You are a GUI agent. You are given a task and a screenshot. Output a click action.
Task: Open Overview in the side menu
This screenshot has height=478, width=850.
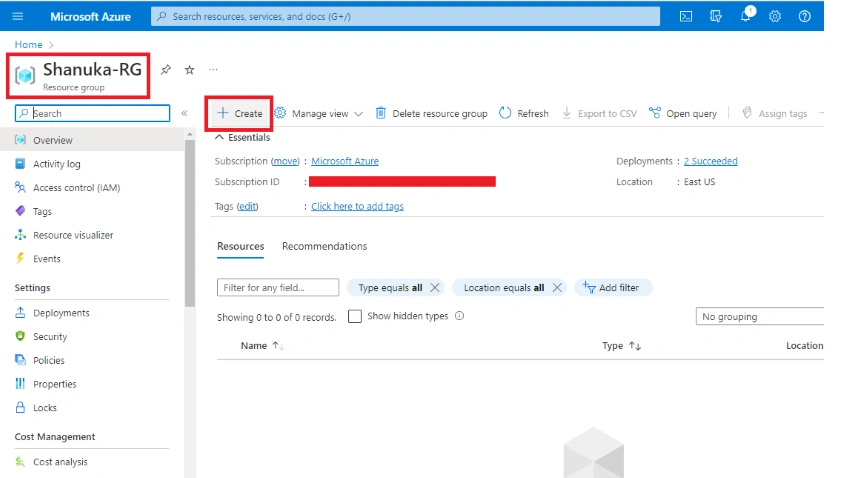(92, 140)
